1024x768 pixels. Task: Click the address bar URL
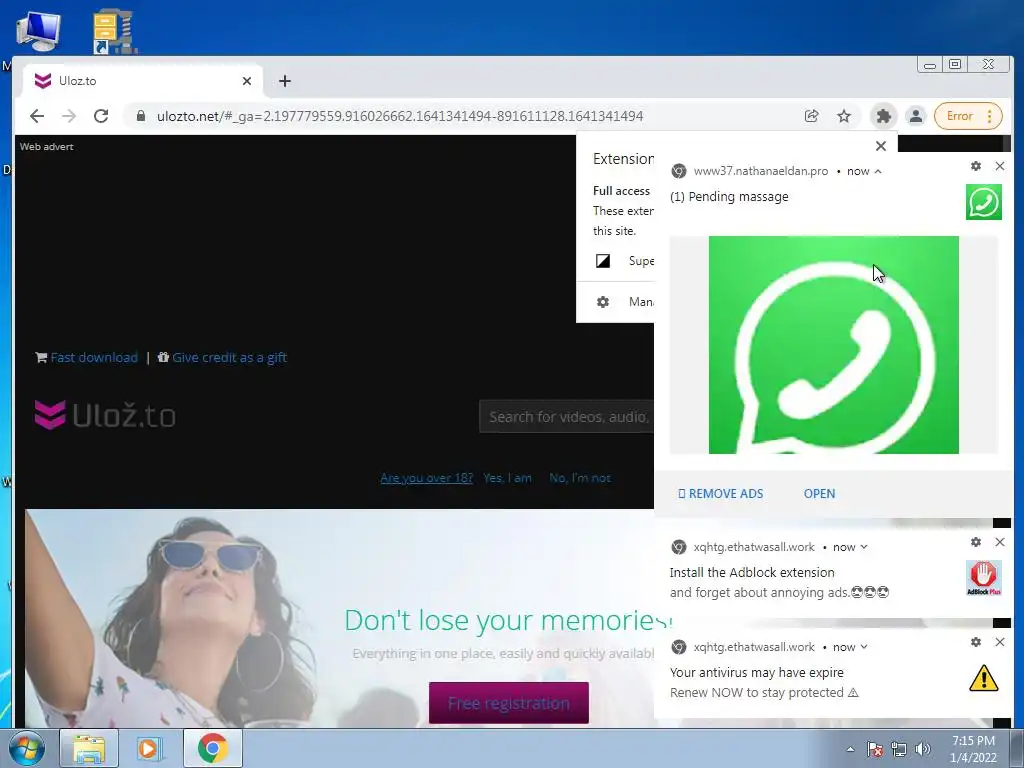tap(400, 116)
